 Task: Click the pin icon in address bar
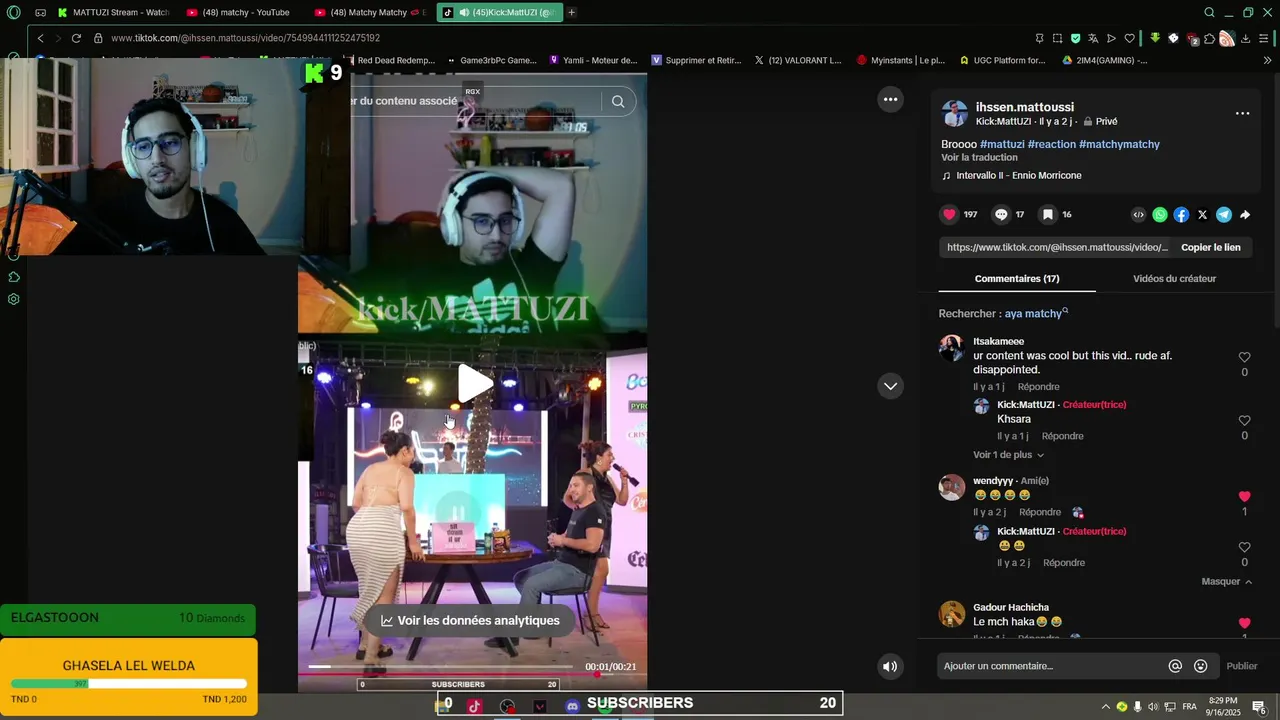tap(1039, 38)
